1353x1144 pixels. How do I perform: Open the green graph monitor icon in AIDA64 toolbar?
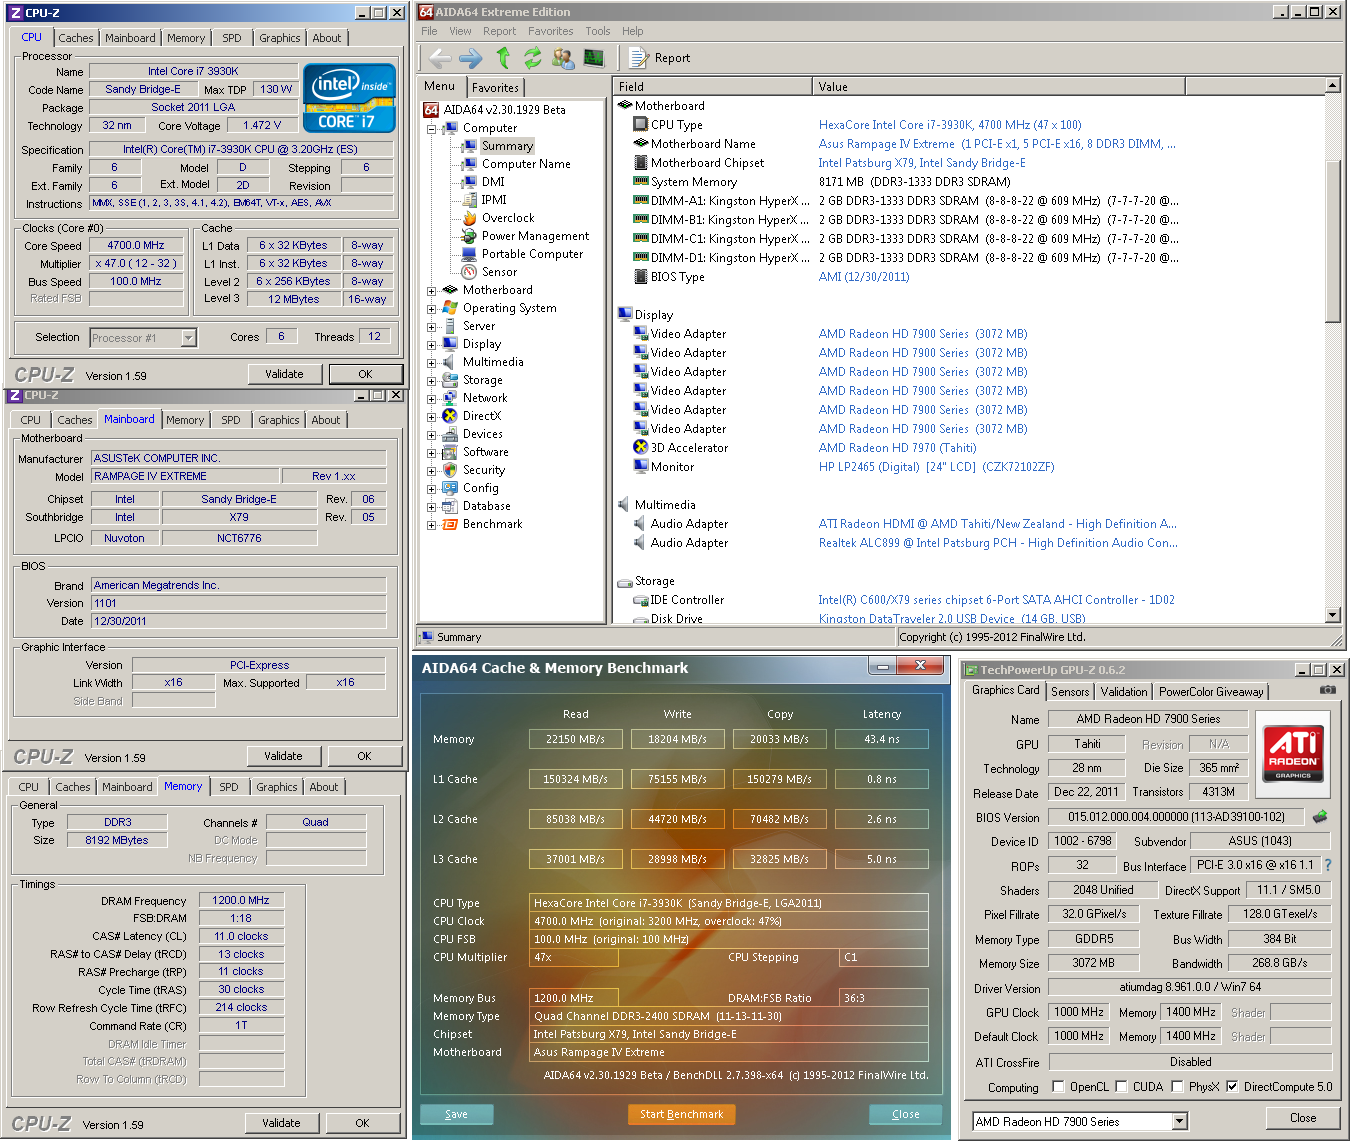click(x=594, y=58)
